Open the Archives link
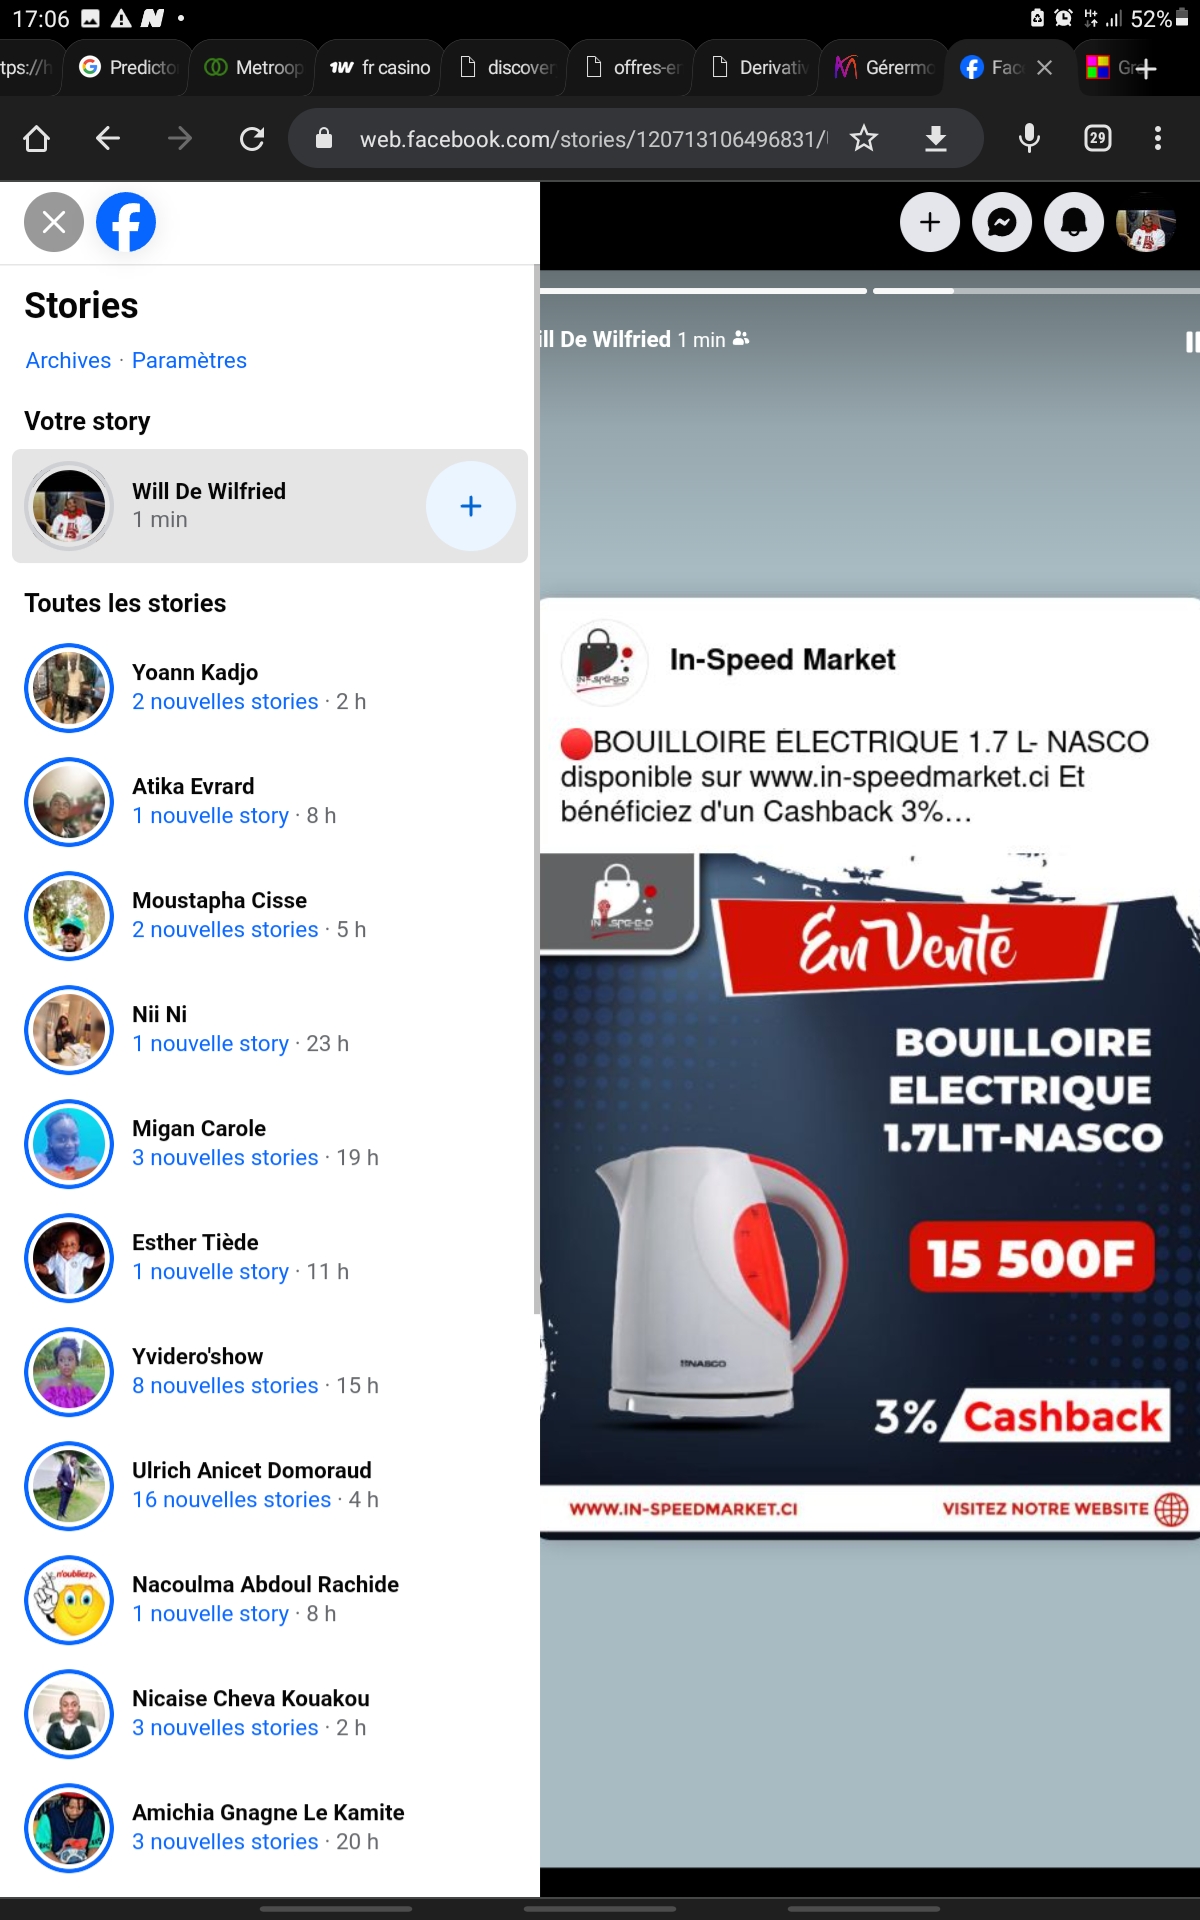 [68, 360]
